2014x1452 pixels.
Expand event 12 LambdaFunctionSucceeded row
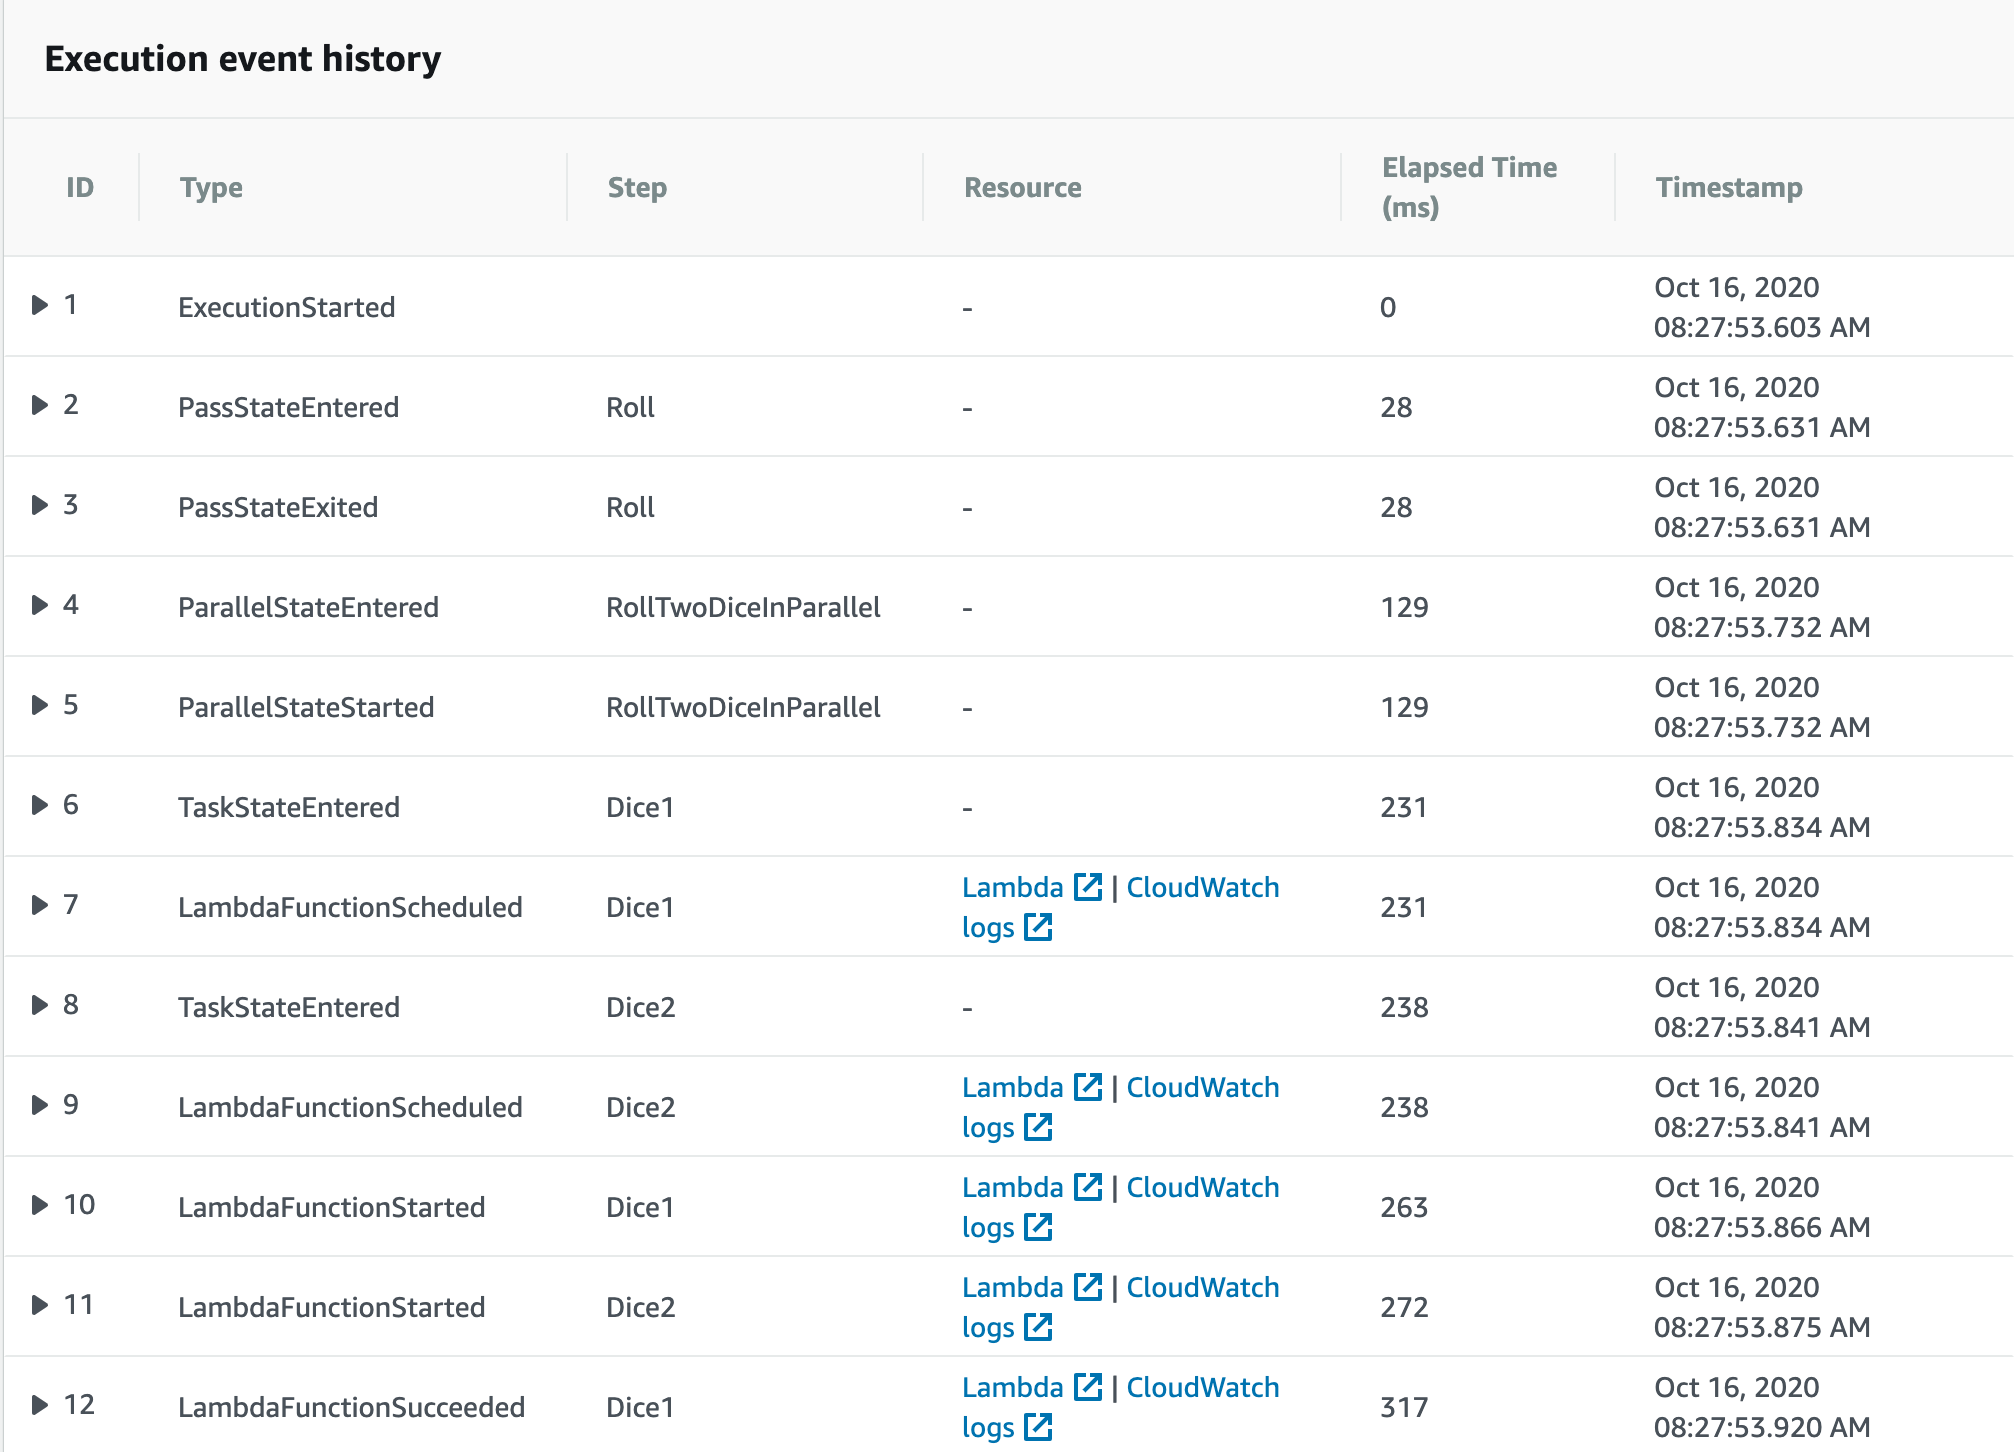[x=40, y=1405]
